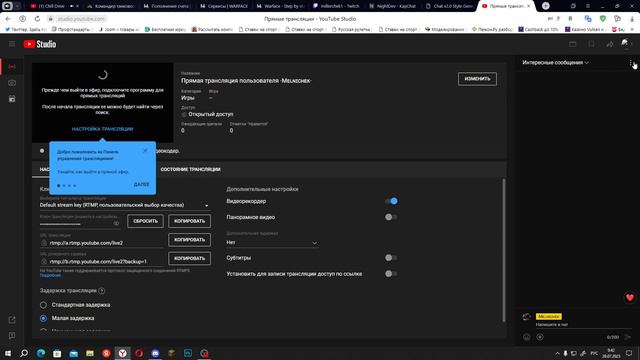The height and width of the screenshot is (360, 640).
Task: Expand the Default stream key dropdown
Action: [x=124, y=205]
